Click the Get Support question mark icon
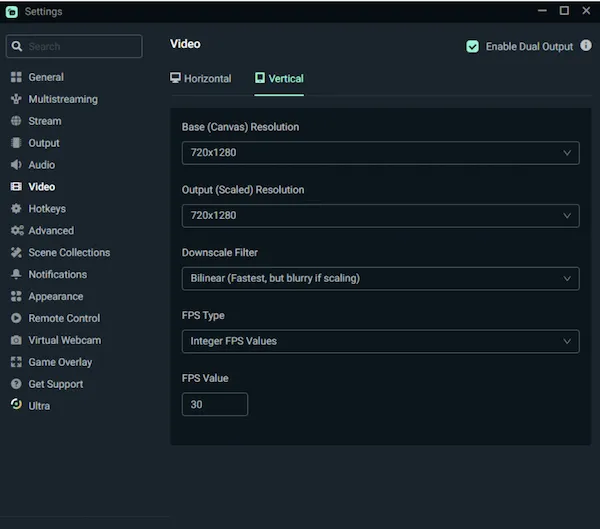This screenshot has height=529, width=600. (16, 384)
